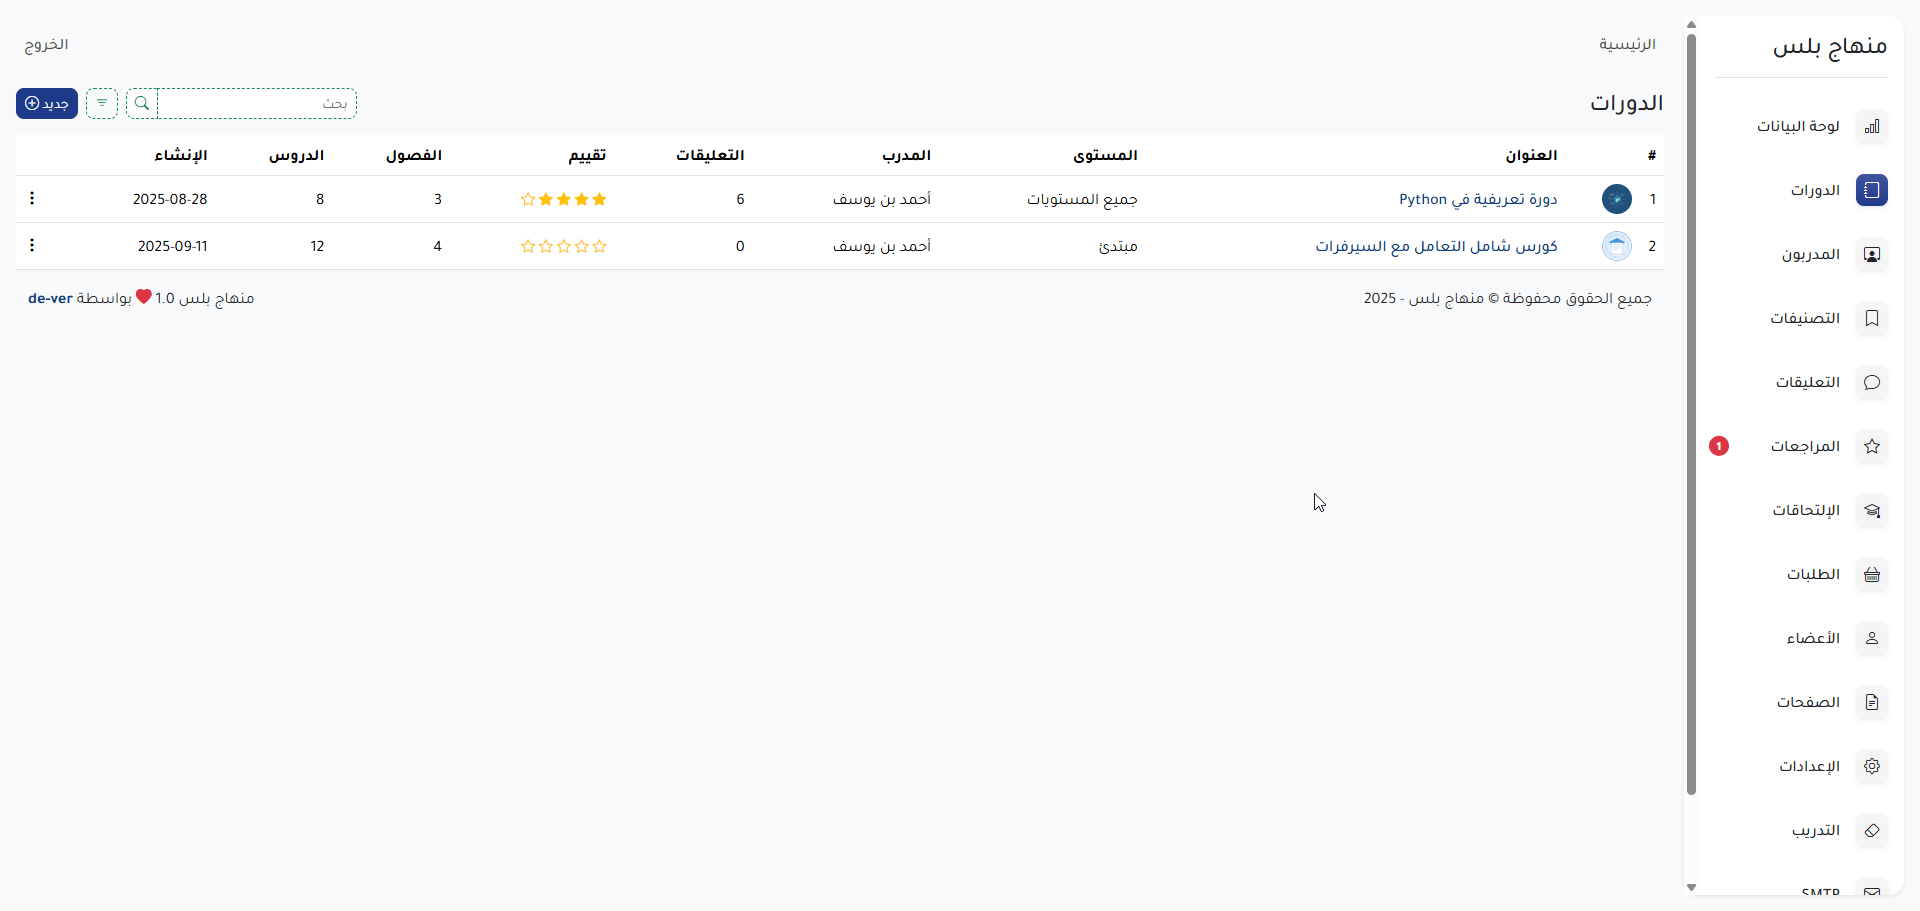Viewport: 1920px width, 911px height.
Task: Expand three-dot menu for servers course row
Action: pos(32,245)
